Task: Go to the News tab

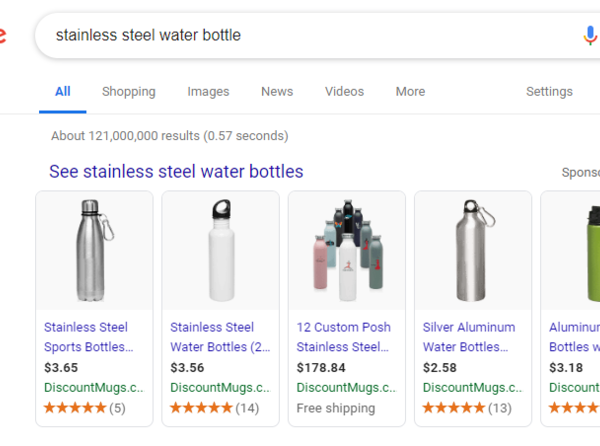Action: coord(277,92)
